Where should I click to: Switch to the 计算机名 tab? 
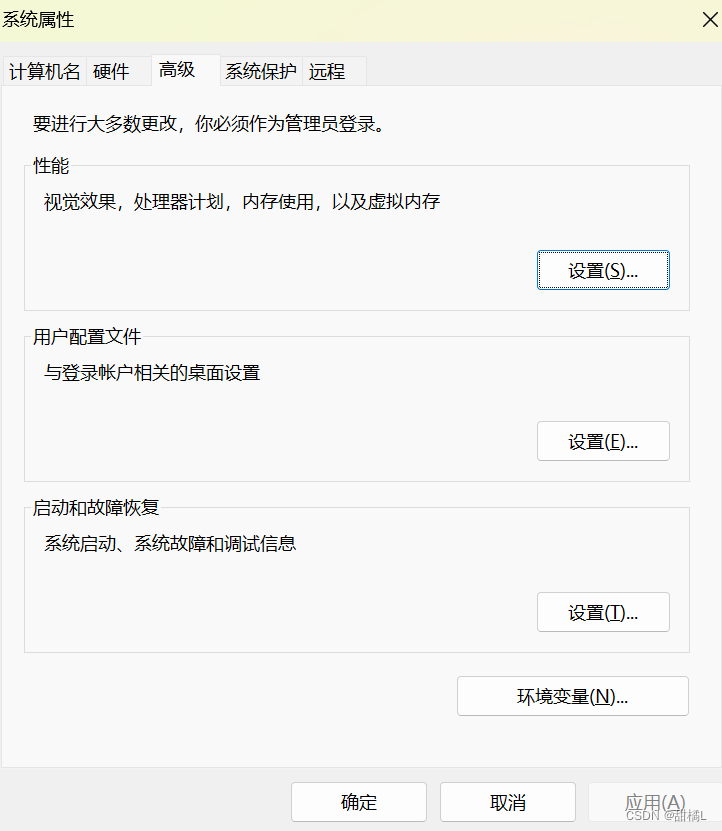[45, 71]
